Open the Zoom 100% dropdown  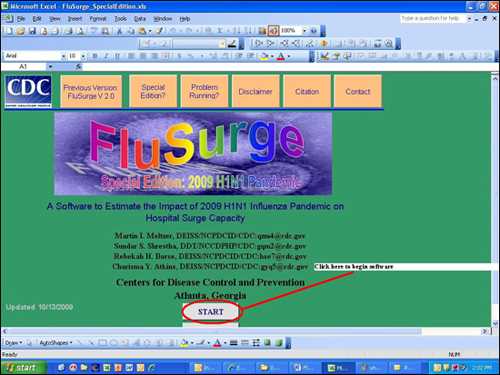coord(304,31)
